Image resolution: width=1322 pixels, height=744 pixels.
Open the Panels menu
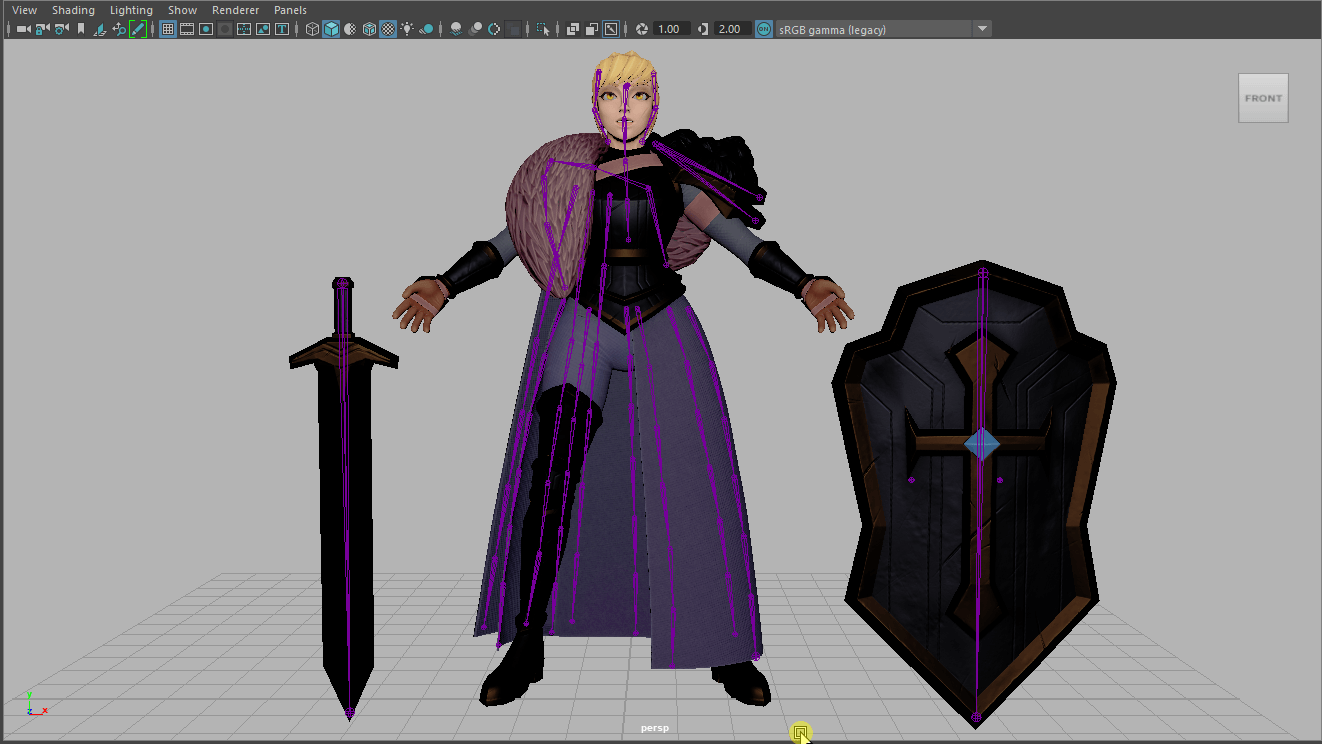point(290,10)
